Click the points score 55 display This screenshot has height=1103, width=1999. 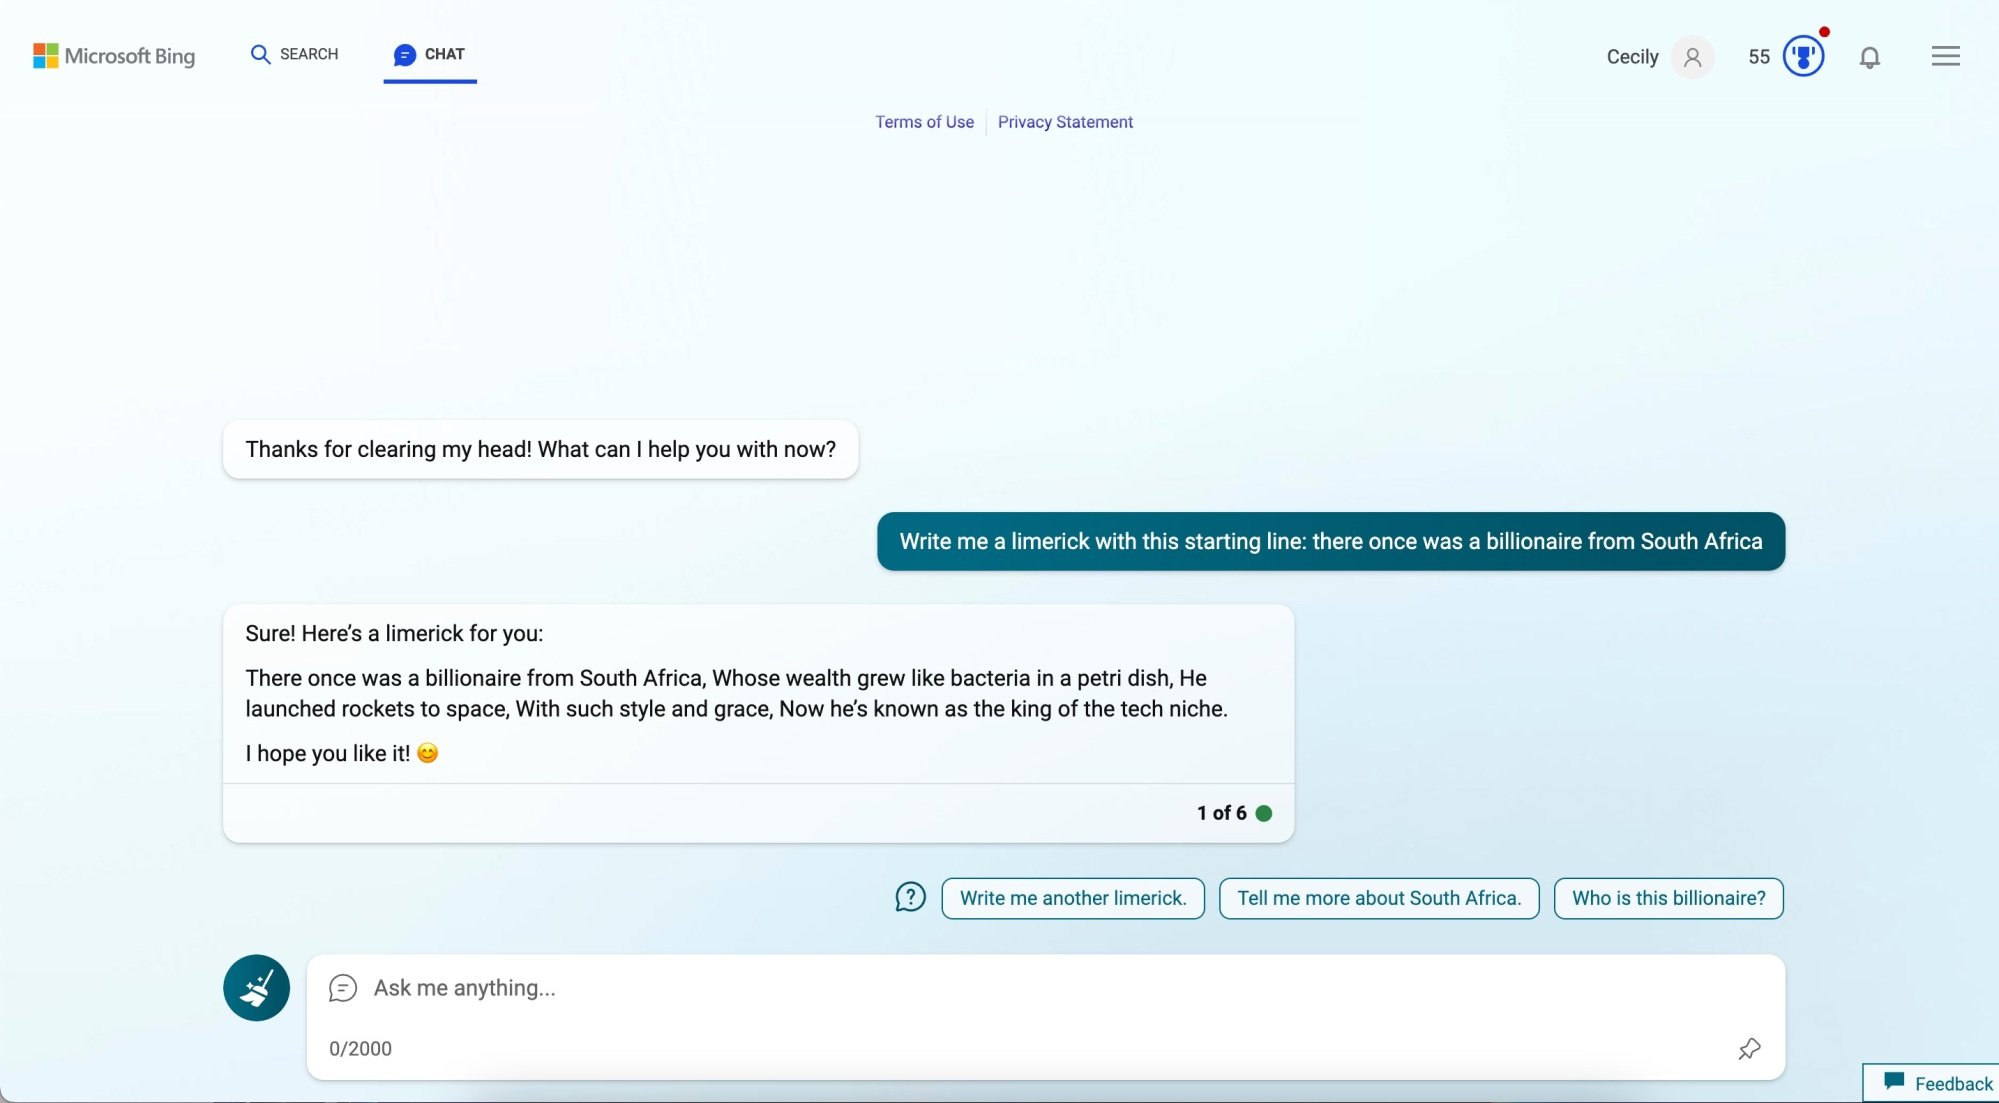[x=1757, y=54]
